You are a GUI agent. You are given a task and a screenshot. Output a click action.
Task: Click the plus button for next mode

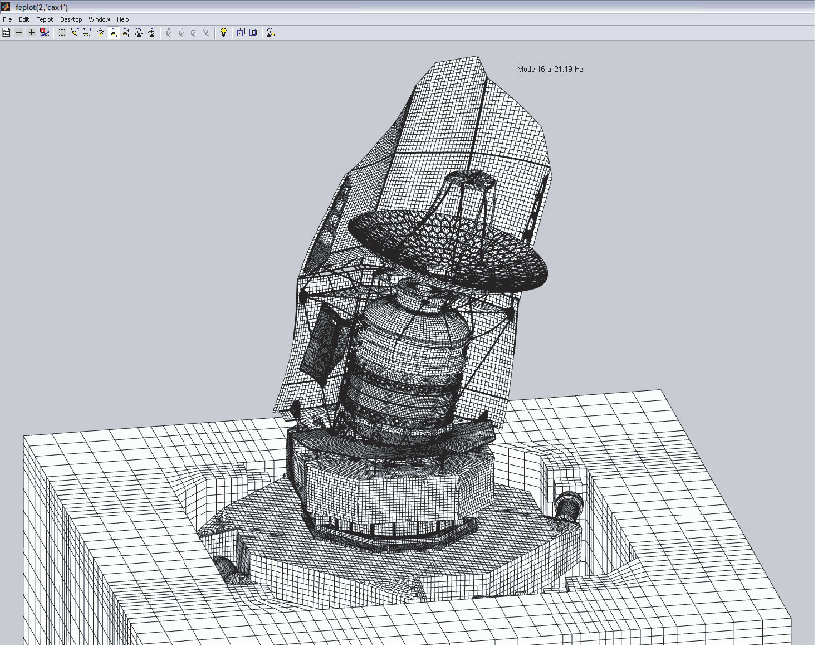(31, 32)
